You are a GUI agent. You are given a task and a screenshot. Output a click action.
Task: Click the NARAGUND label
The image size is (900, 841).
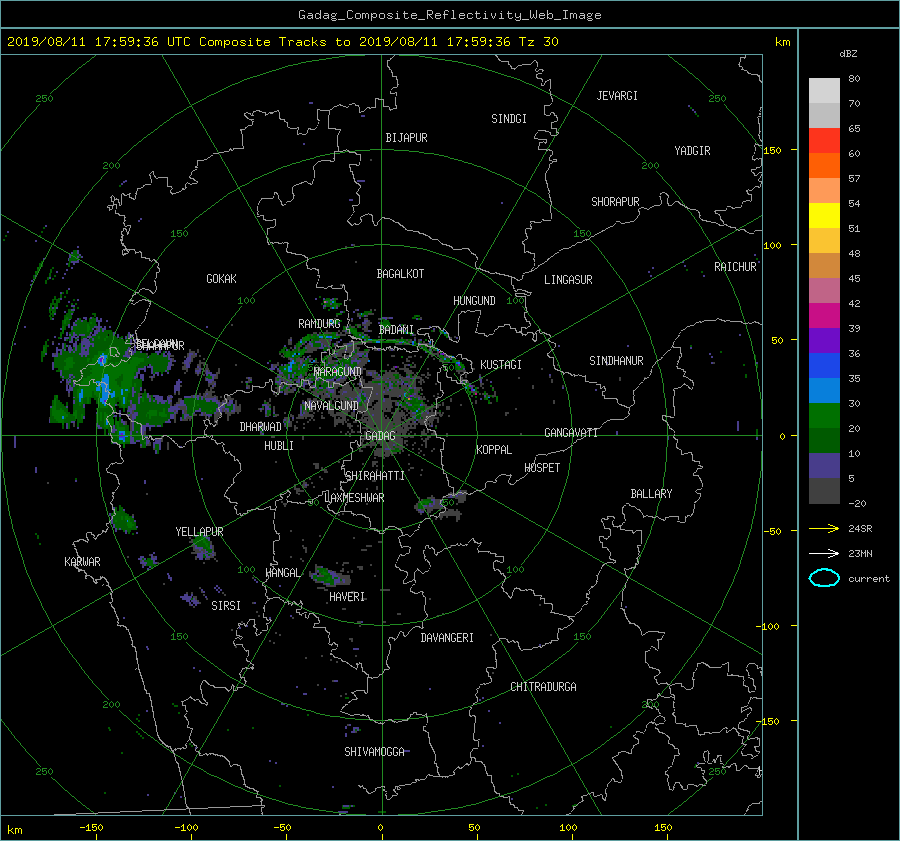click(338, 372)
